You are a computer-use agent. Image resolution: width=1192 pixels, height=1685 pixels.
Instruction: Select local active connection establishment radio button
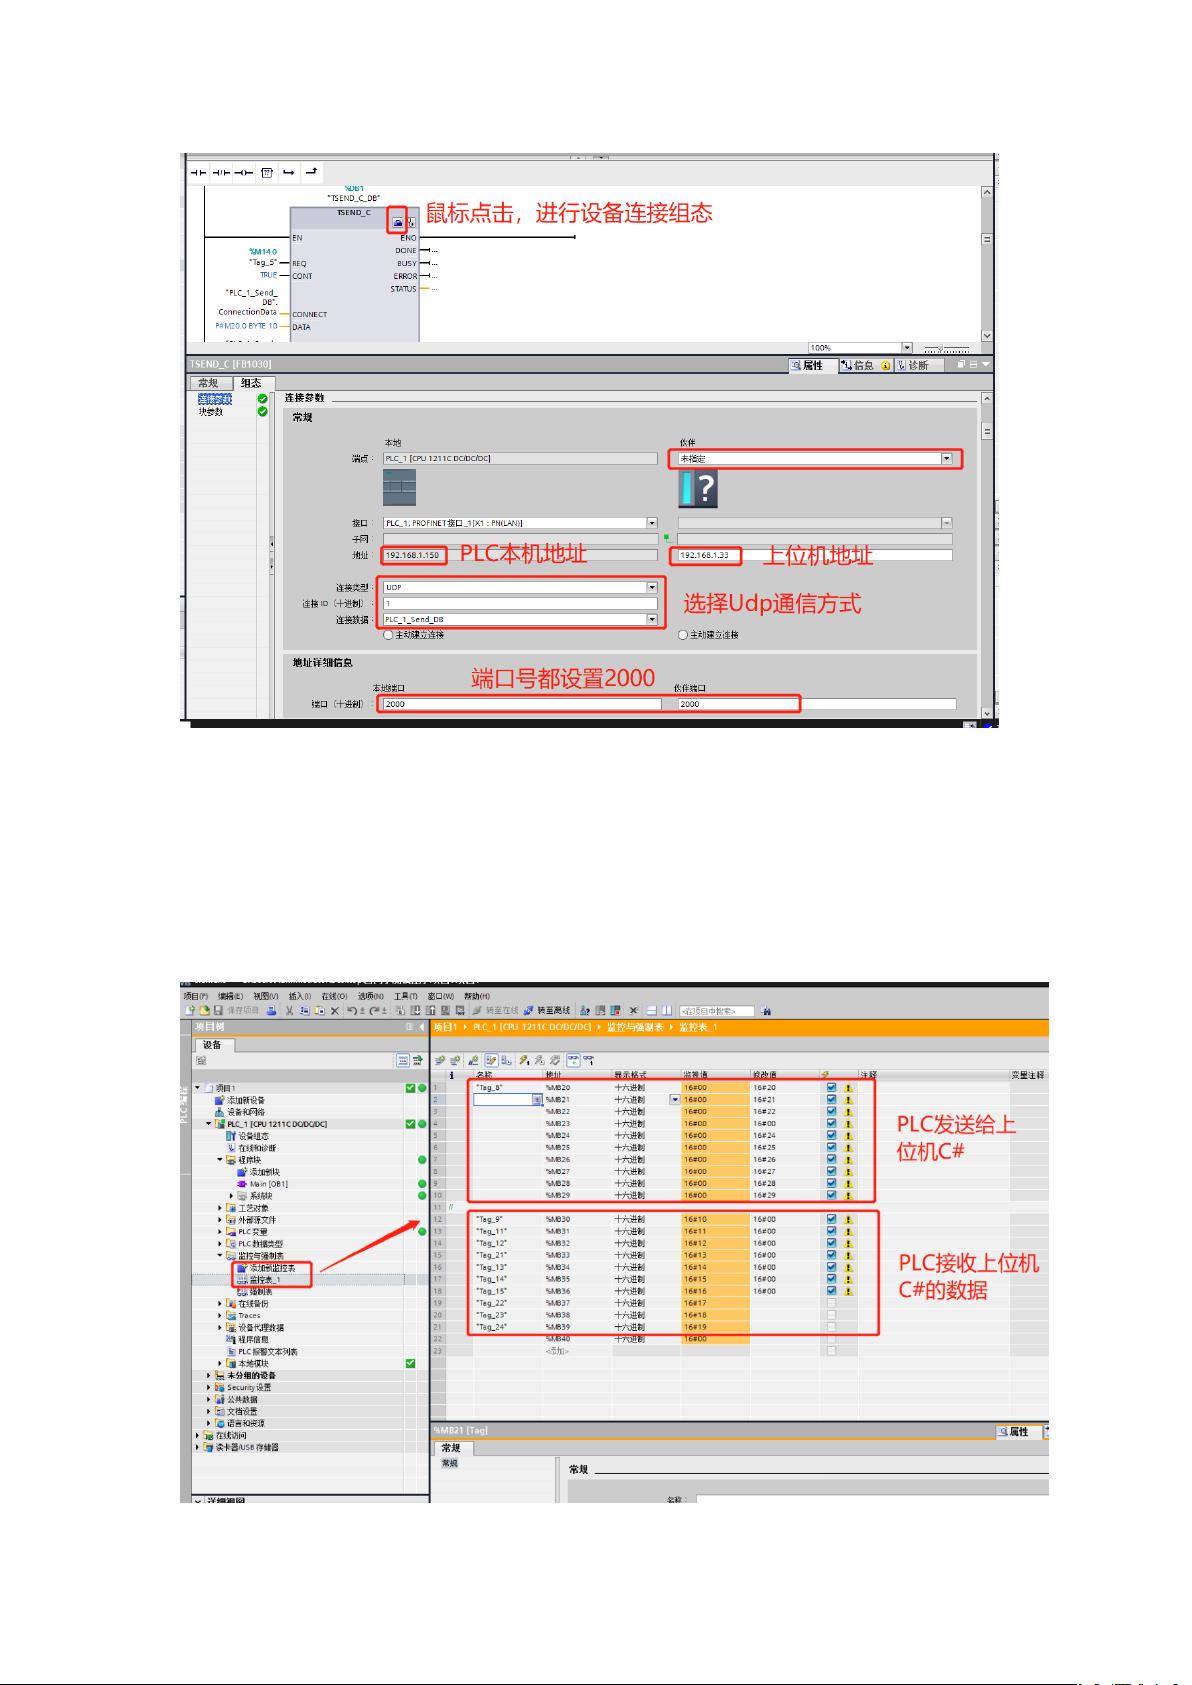tap(389, 635)
